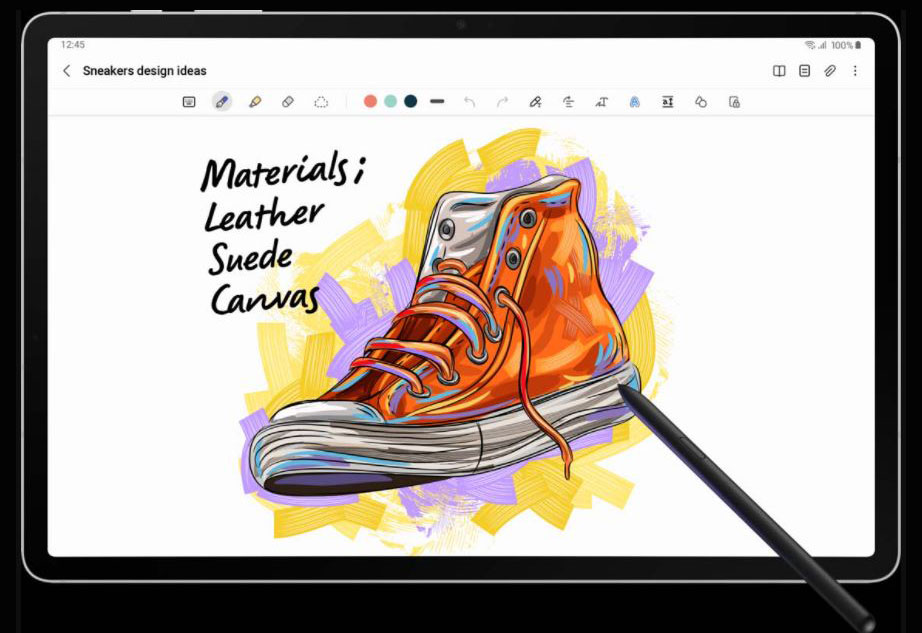Screen dimensions: 922x633
Task: Pick the mint green pen color
Action: pyautogui.click(x=390, y=101)
